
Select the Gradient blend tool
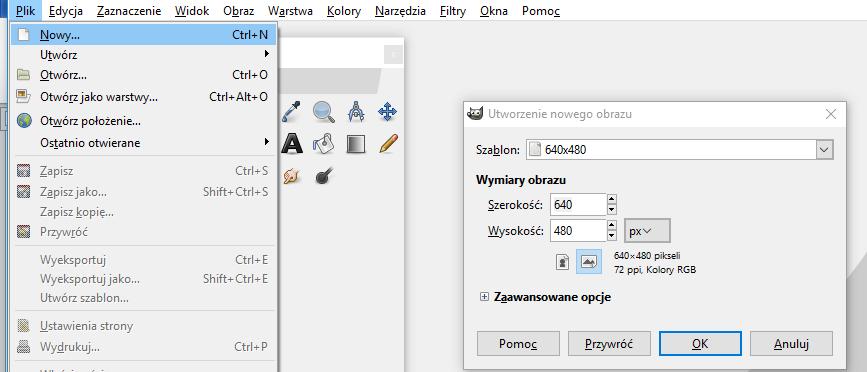(355, 144)
